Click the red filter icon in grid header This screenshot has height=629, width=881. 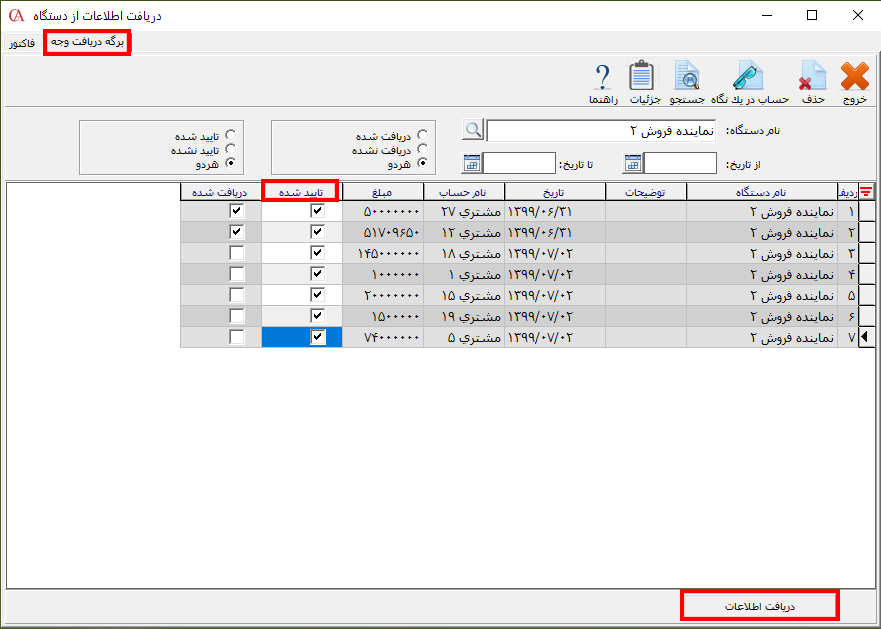pyautogui.click(x=866, y=191)
